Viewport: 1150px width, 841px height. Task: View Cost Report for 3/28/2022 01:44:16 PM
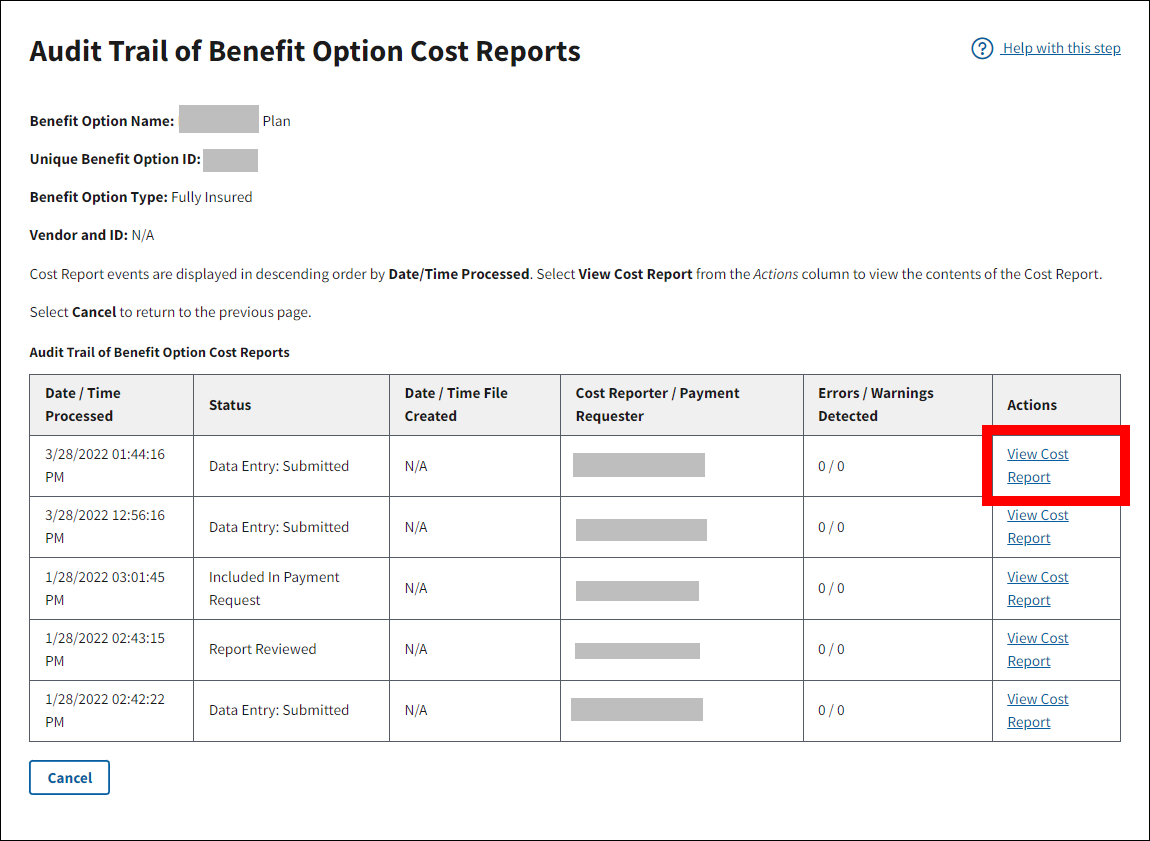click(1037, 465)
